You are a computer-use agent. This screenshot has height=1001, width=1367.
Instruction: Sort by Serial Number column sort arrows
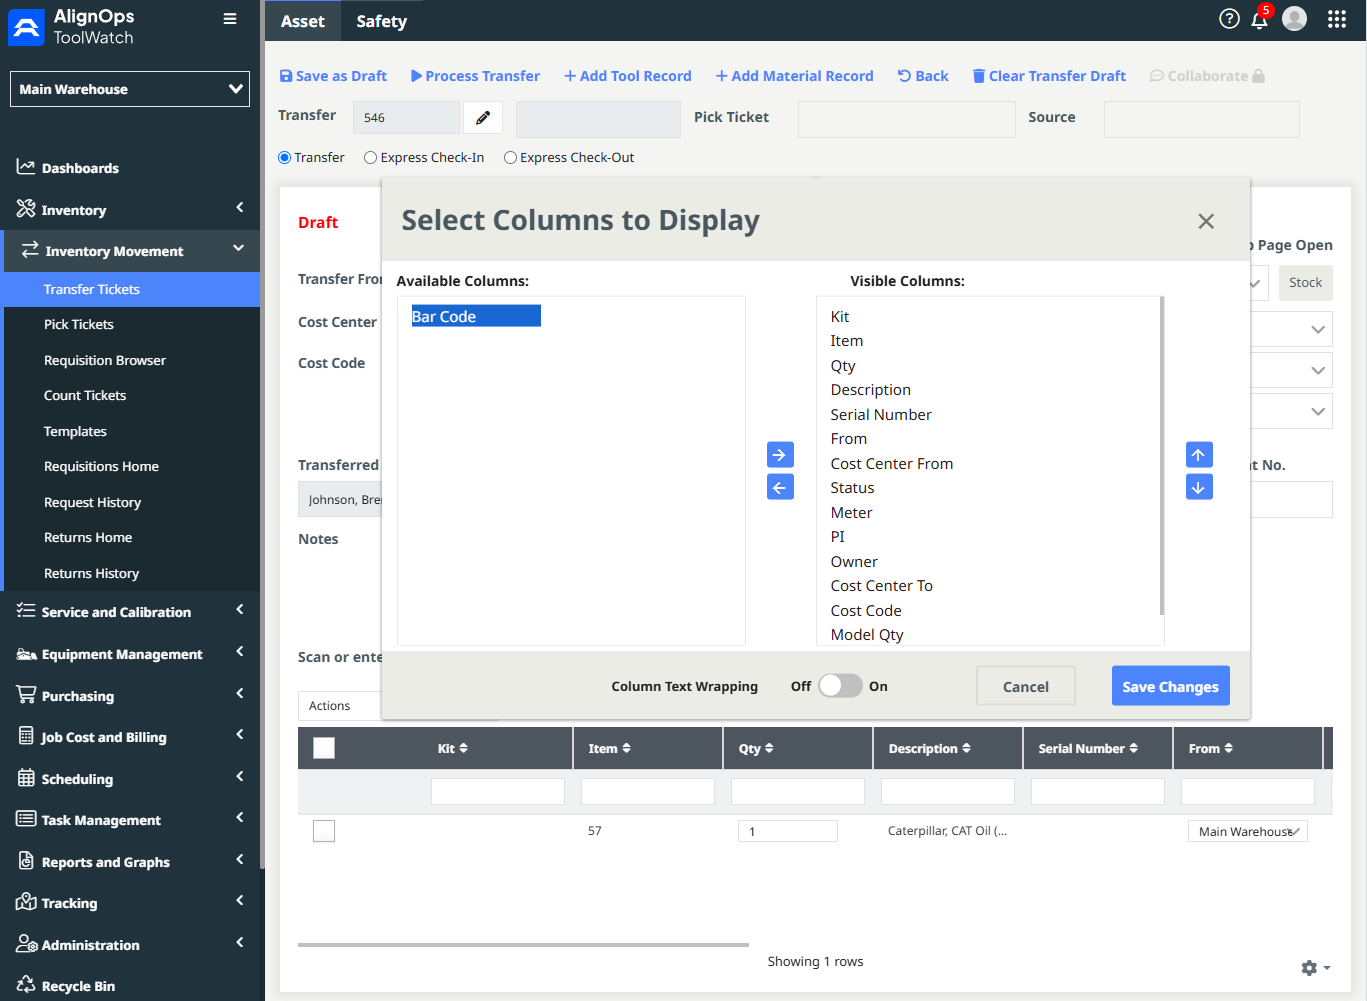pyautogui.click(x=1133, y=748)
